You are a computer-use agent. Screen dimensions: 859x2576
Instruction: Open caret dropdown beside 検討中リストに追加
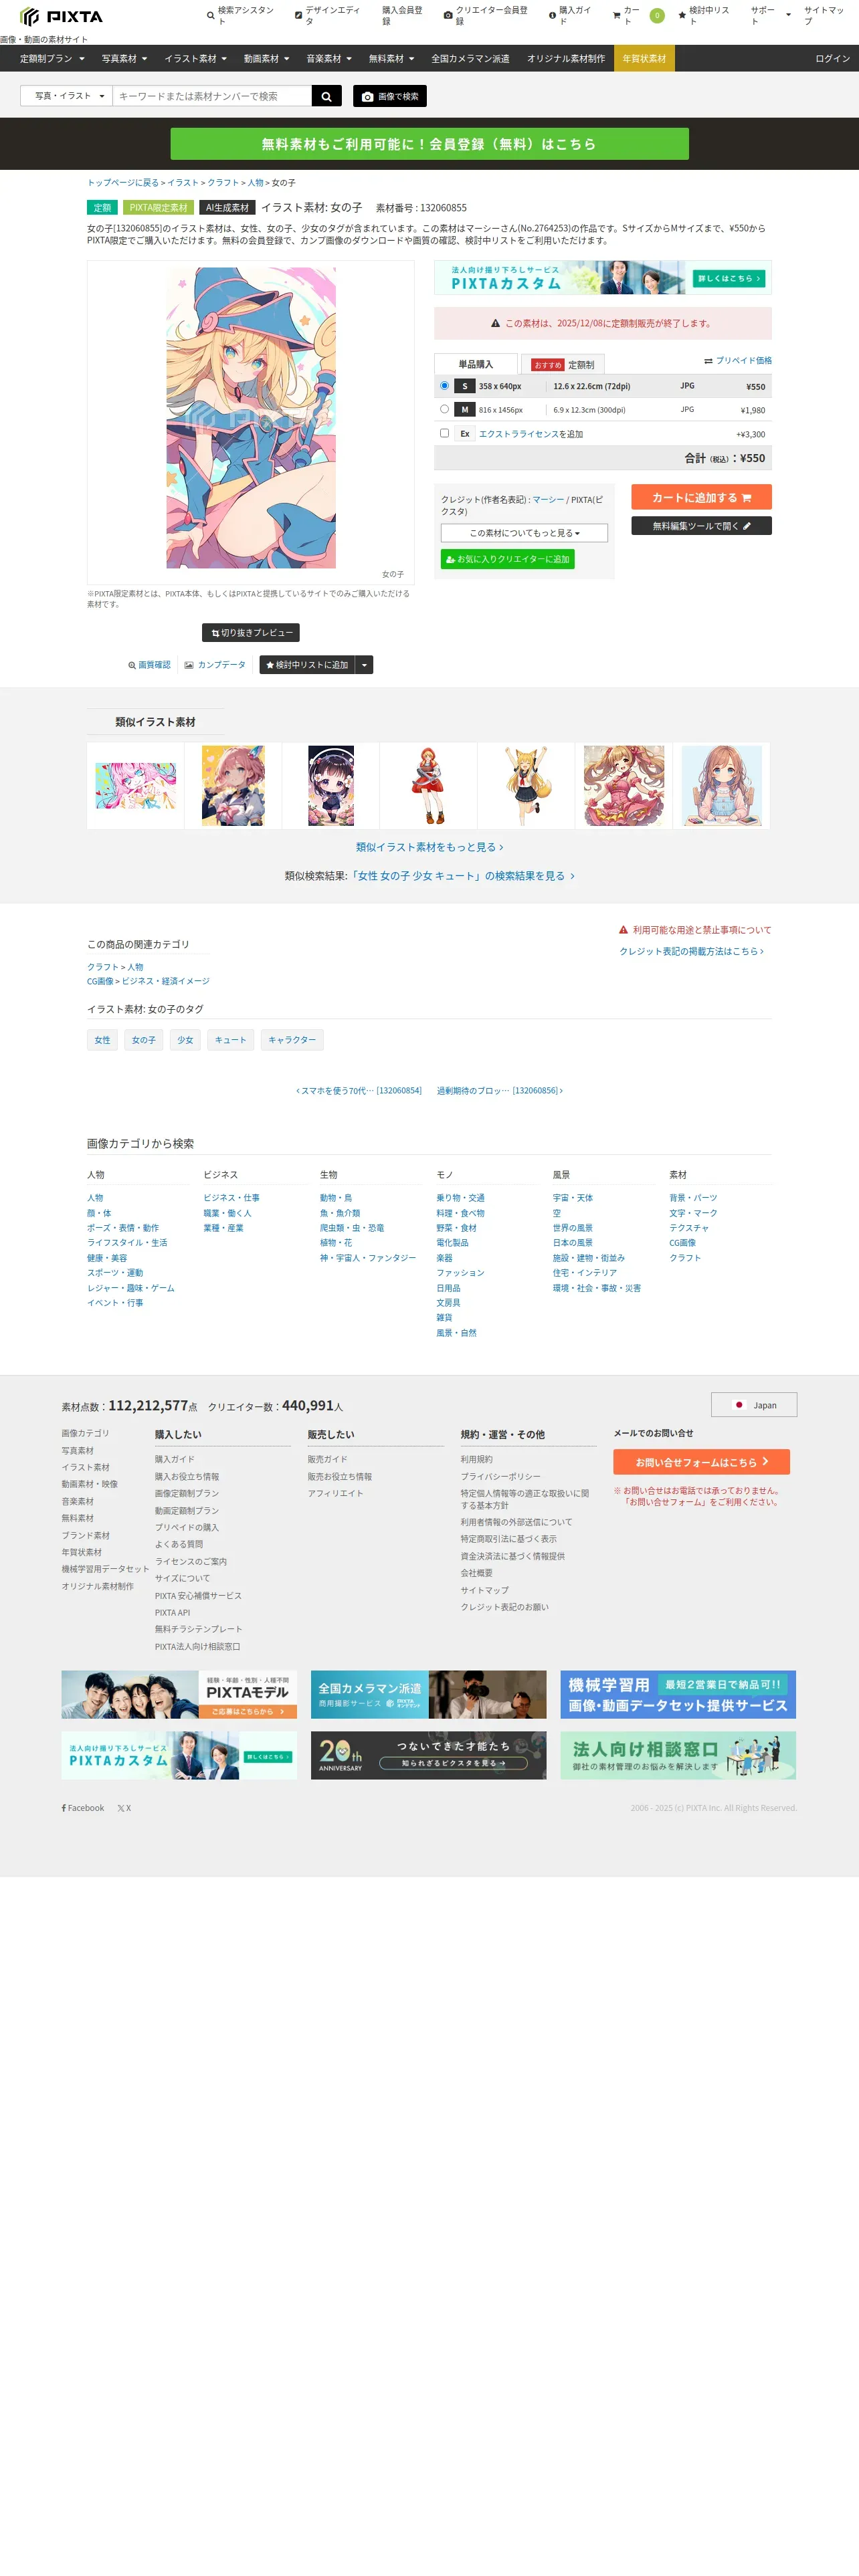tap(365, 665)
